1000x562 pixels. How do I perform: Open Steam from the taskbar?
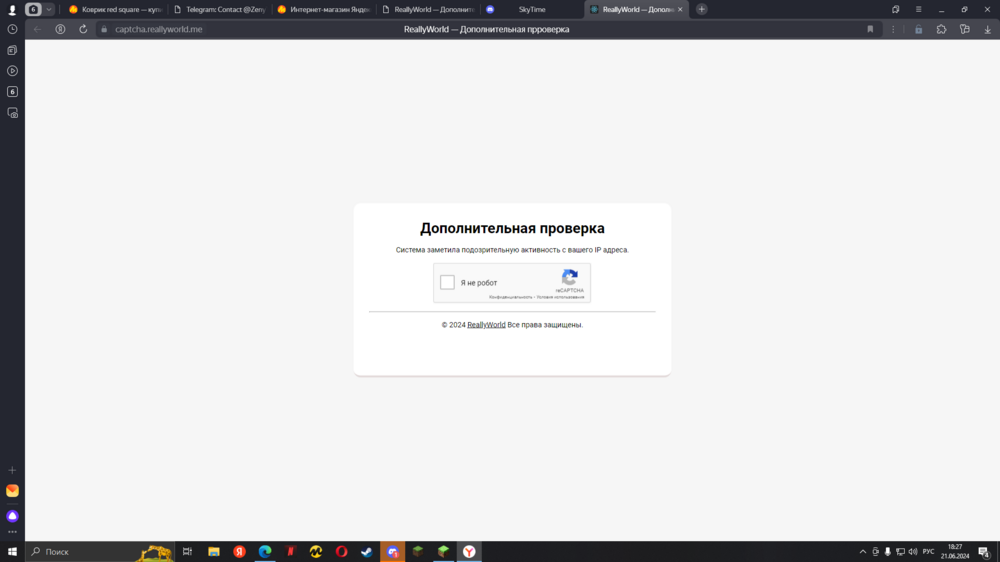(367, 552)
